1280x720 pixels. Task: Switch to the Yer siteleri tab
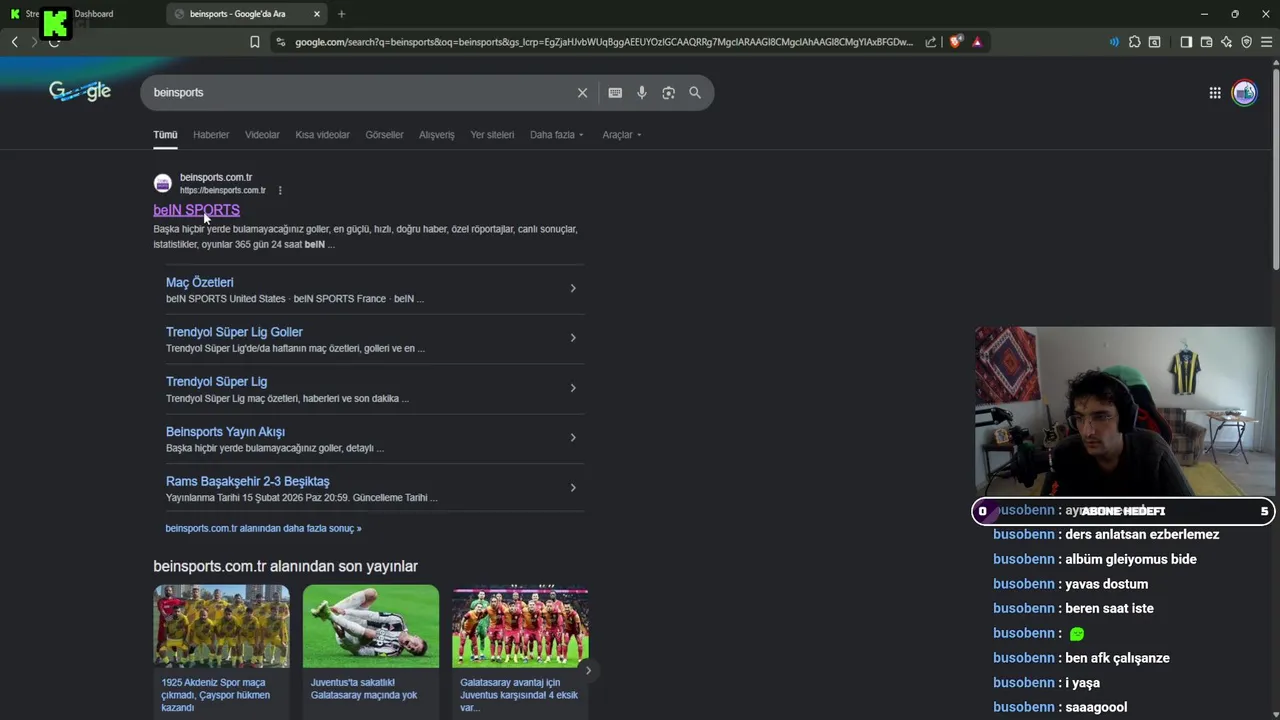492,135
